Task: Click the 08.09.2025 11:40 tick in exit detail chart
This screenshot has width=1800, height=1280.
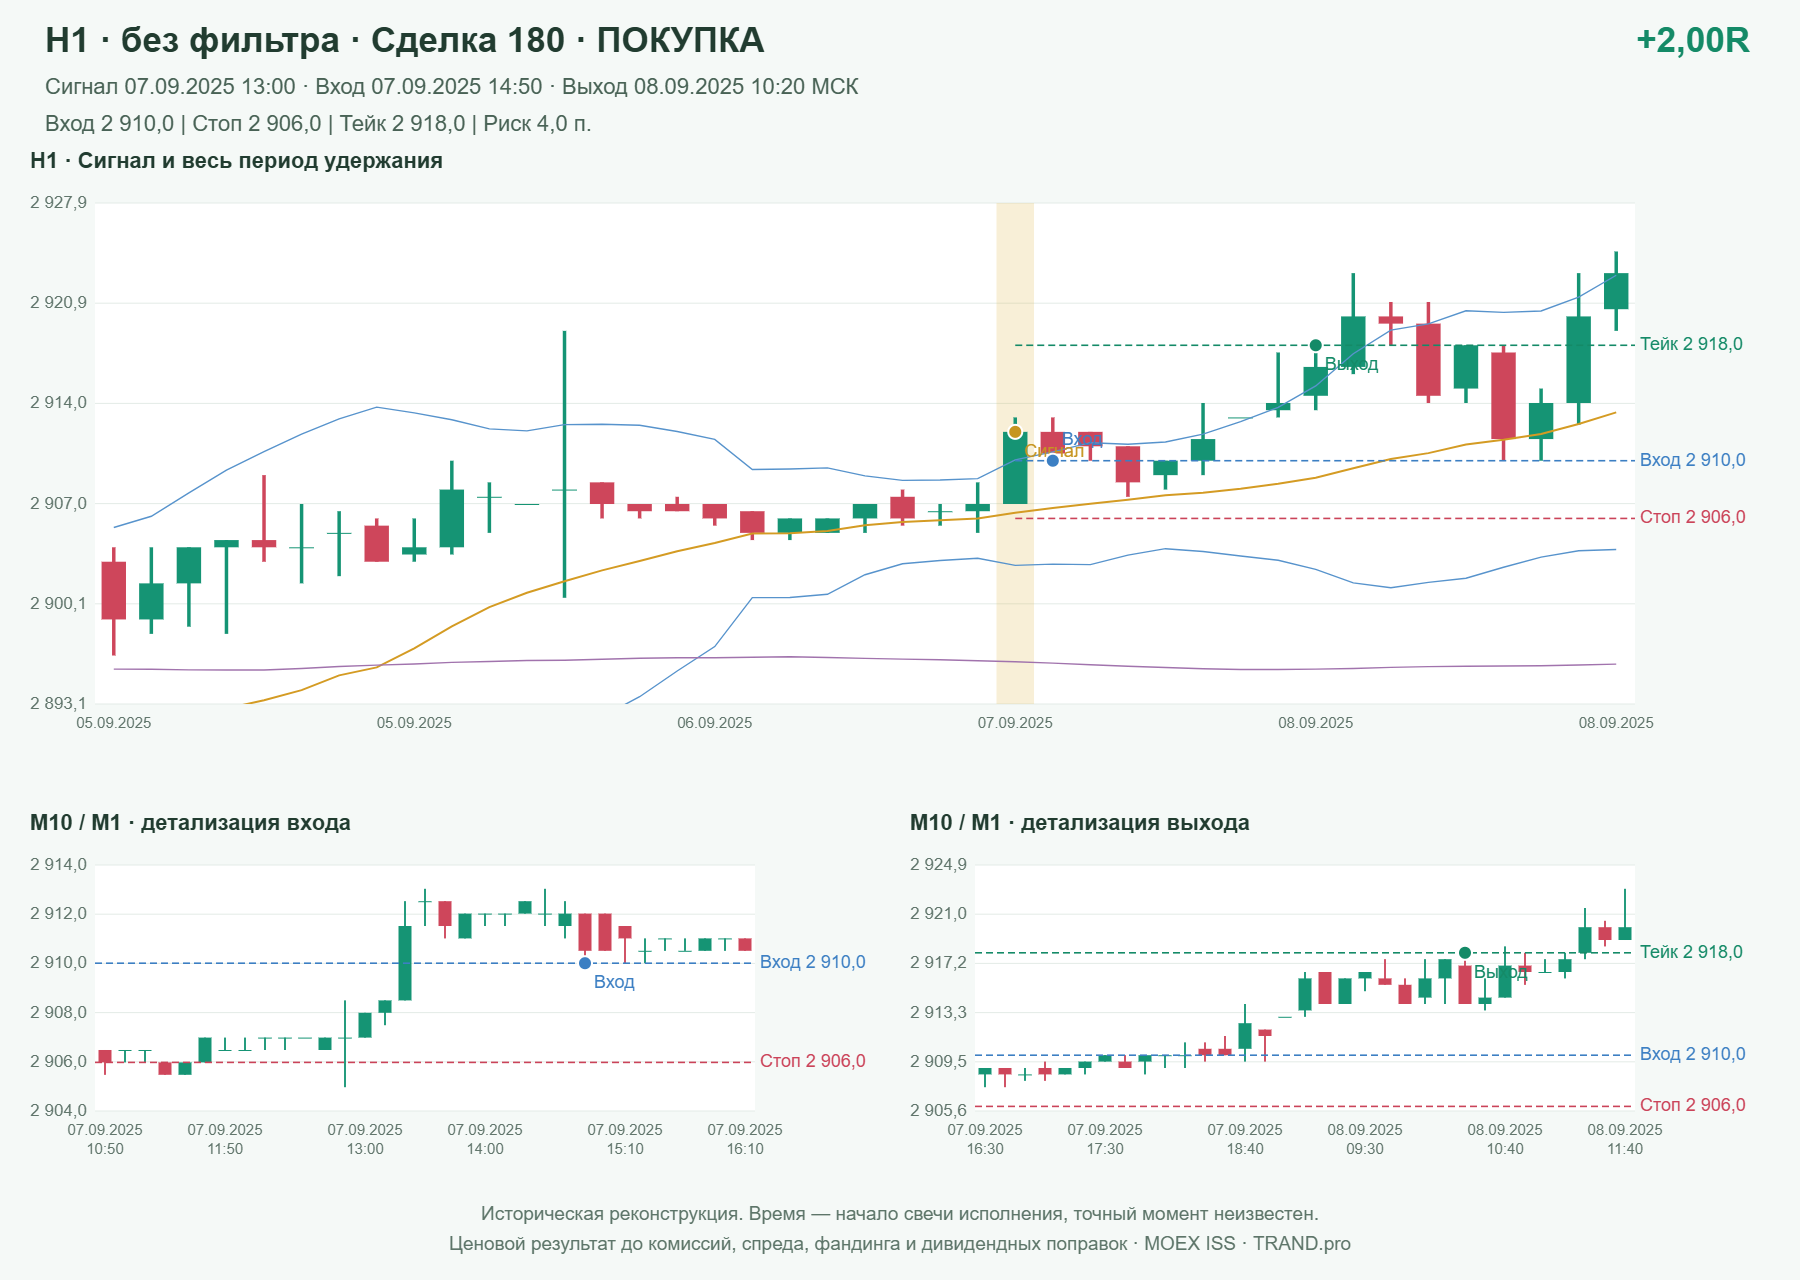Action: pos(1625,1139)
